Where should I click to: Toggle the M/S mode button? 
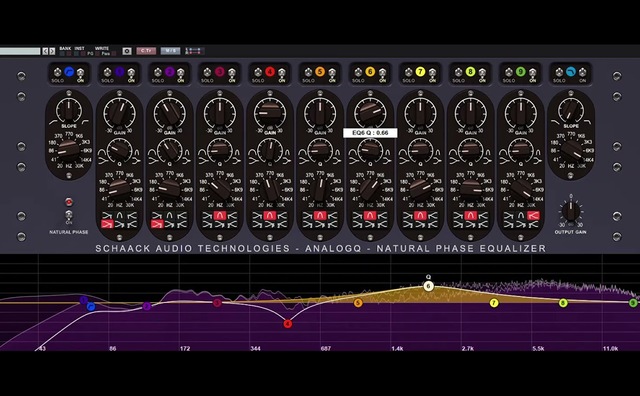[170, 51]
